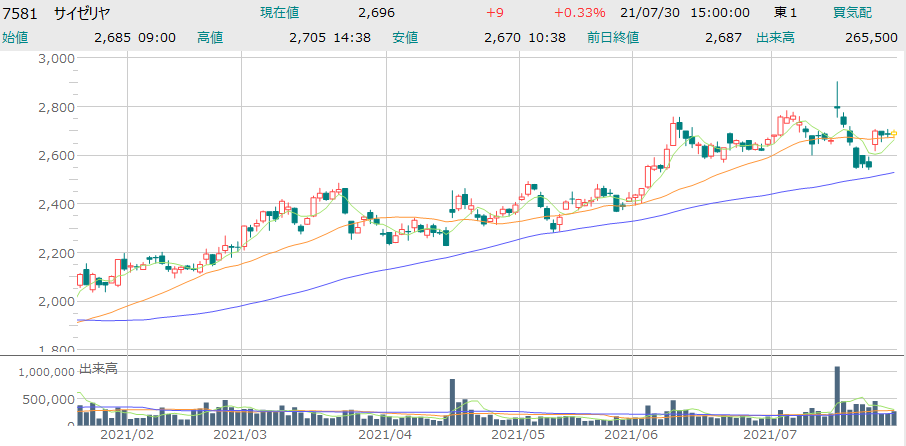
Task: Click the 東1 market label
Action: click(x=786, y=13)
